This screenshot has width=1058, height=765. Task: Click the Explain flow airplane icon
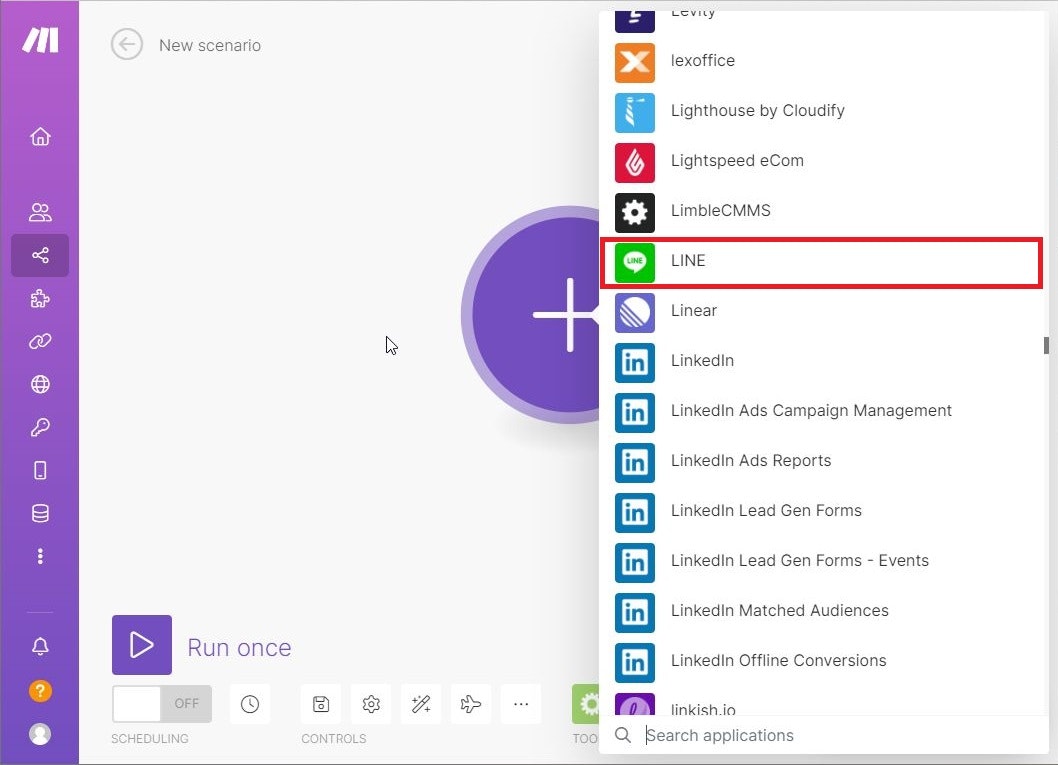[x=471, y=704]
